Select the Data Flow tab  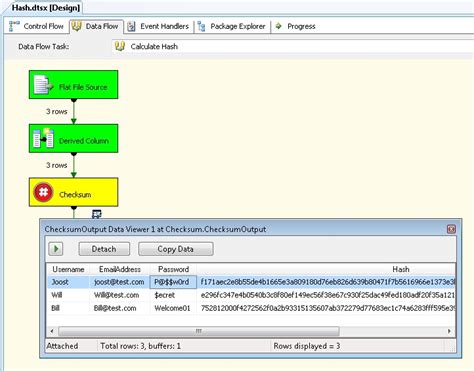coord(97,26)
